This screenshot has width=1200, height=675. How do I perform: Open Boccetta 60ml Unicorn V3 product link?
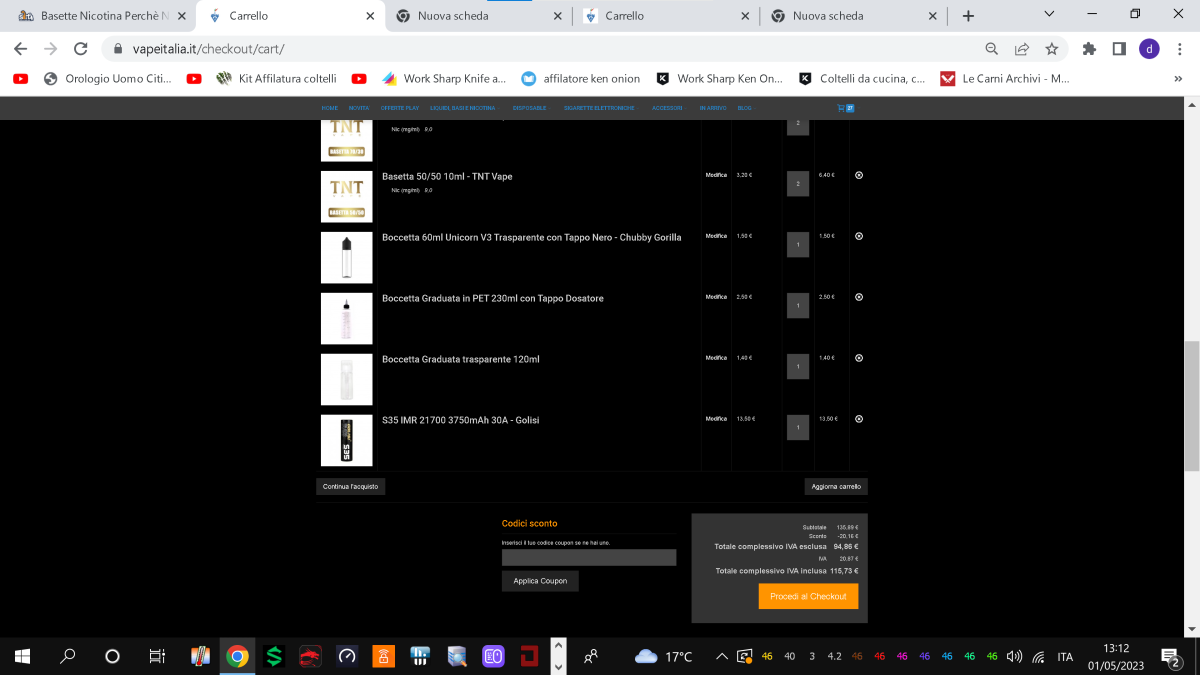(531, 238)
